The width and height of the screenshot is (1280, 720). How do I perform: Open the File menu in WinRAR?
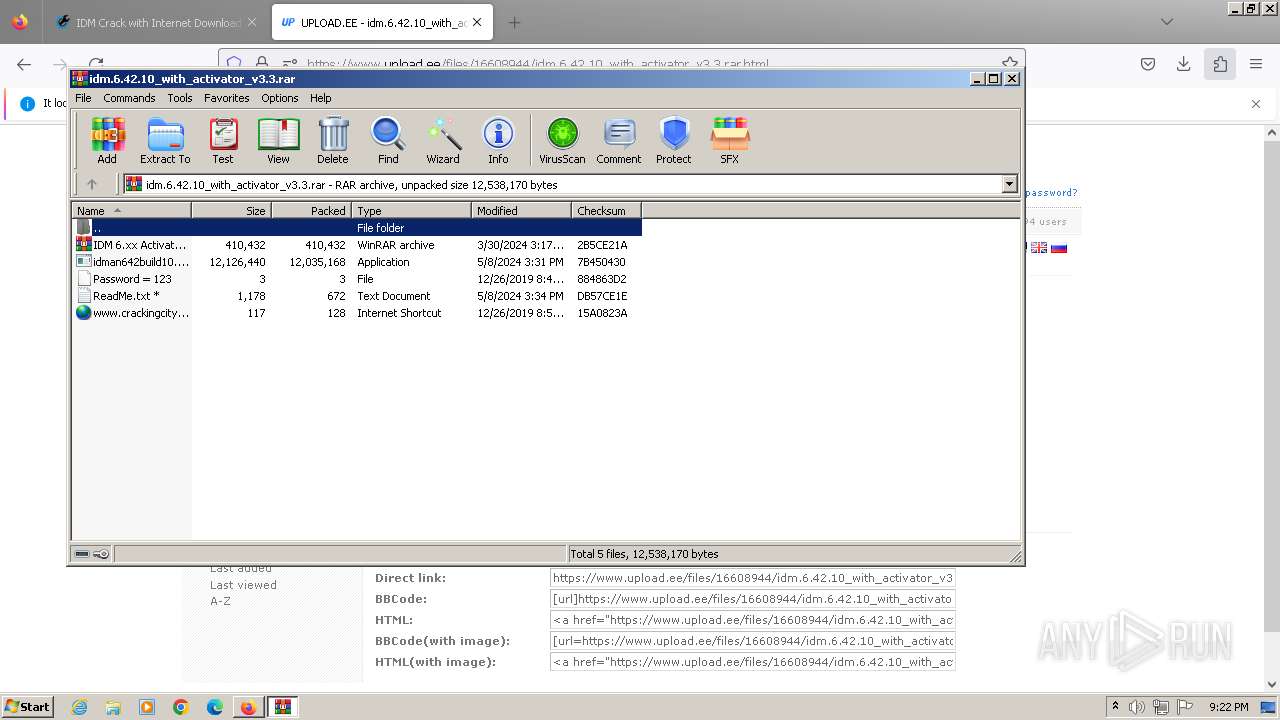point(83,98)
